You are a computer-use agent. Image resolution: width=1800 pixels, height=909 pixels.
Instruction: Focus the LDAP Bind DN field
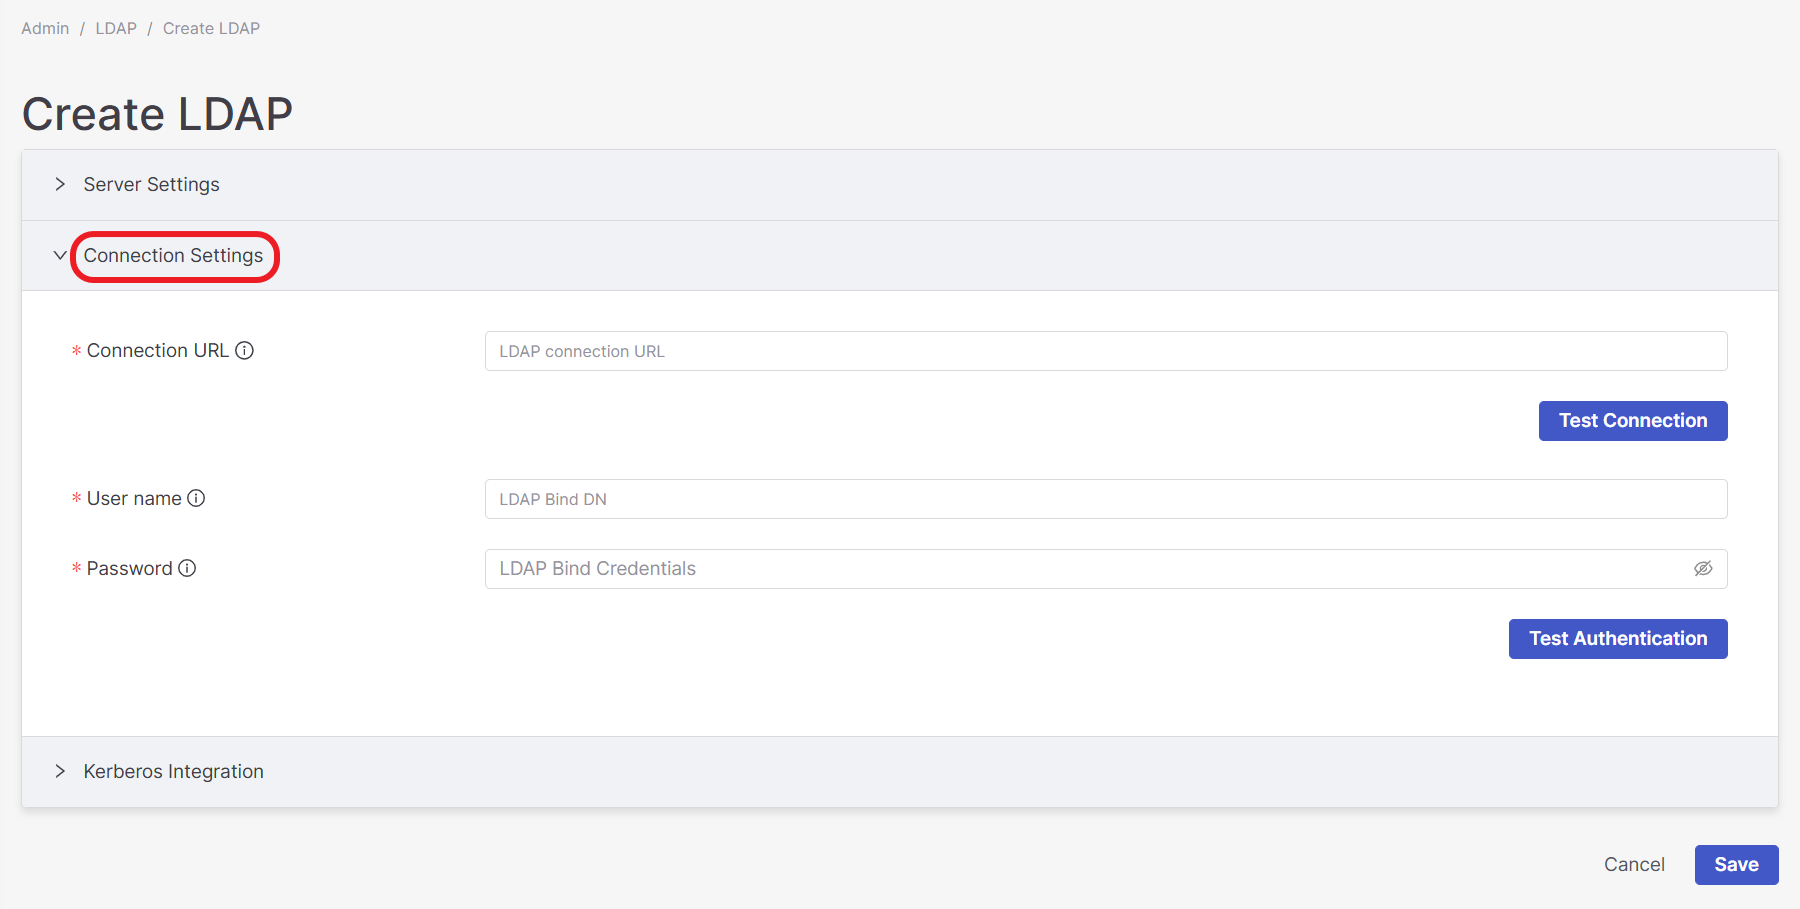[x=1106, y=499]
